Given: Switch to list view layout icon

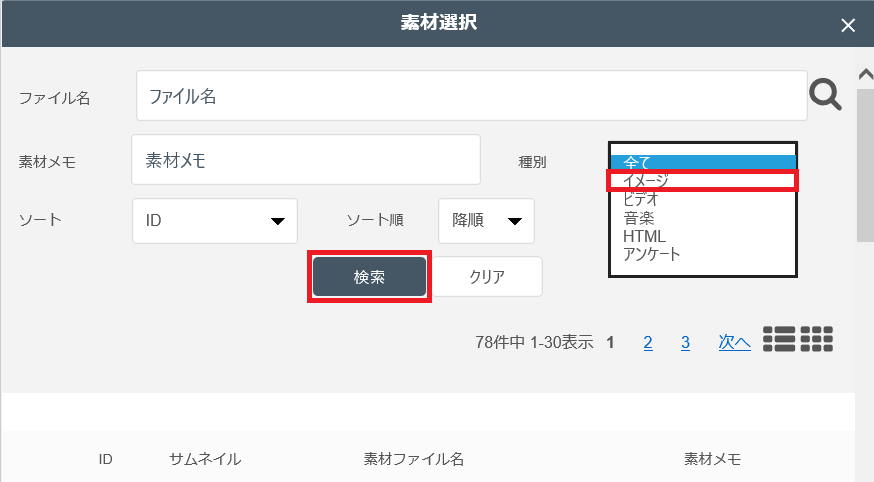Looking at the screenshot, I should pyautogui.click(x=779, y=340).
